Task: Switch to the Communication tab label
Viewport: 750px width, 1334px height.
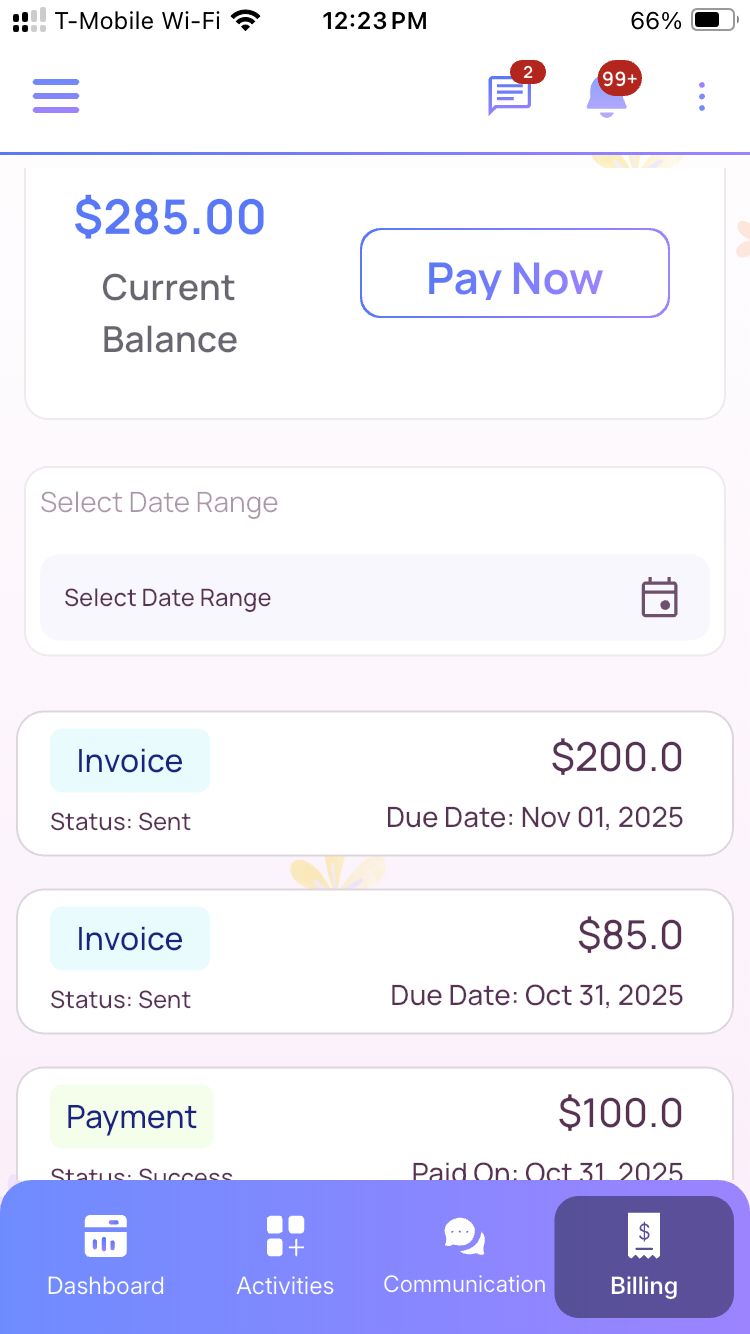Action: click(x=464, y=1285)
